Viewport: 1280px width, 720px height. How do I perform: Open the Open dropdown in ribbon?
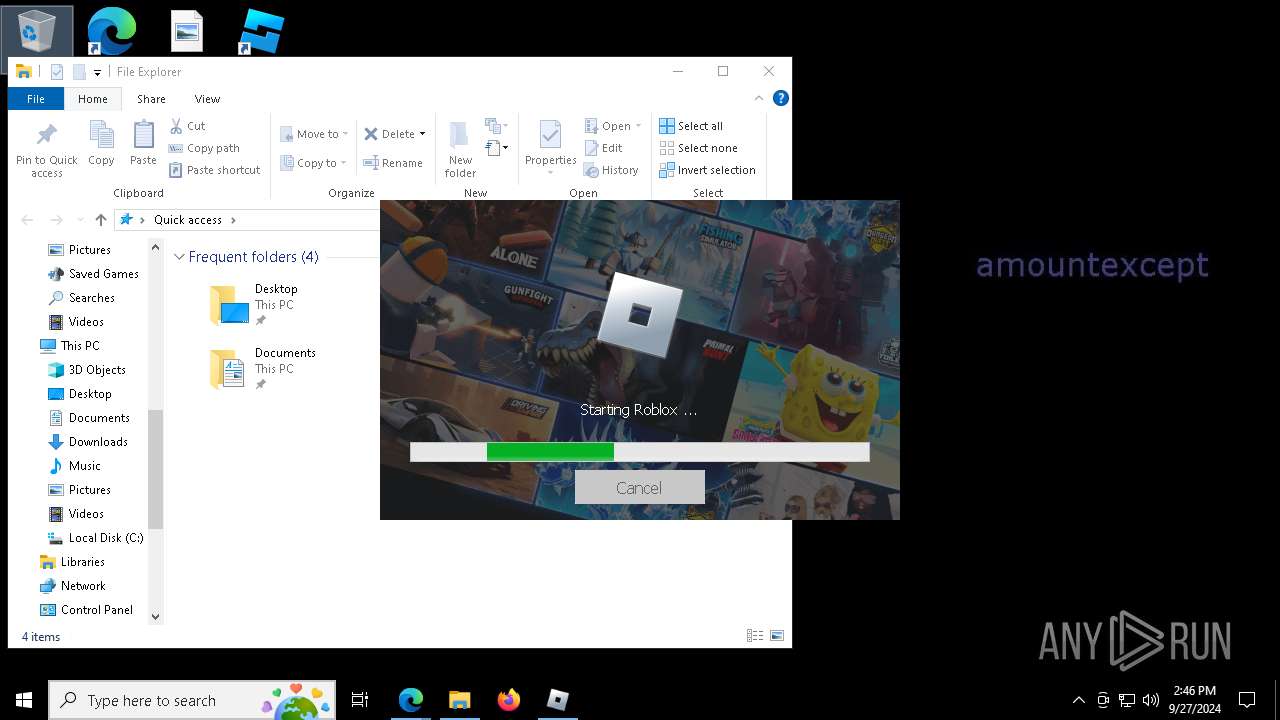click(612, 126)
